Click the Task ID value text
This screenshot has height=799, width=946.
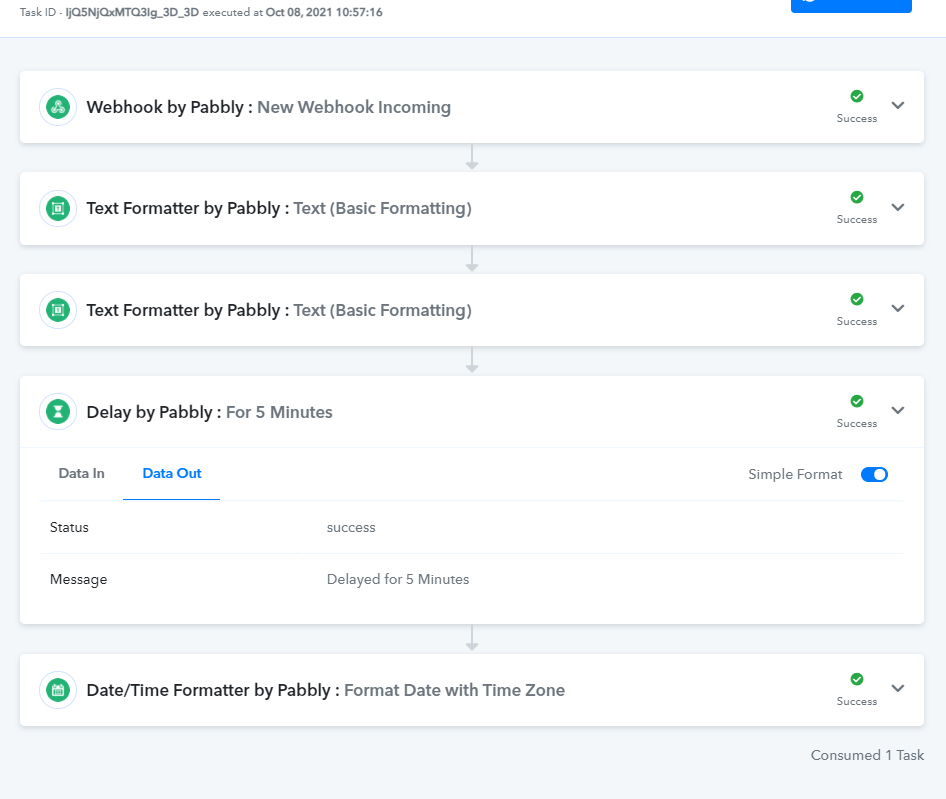[x=132, y=12]
